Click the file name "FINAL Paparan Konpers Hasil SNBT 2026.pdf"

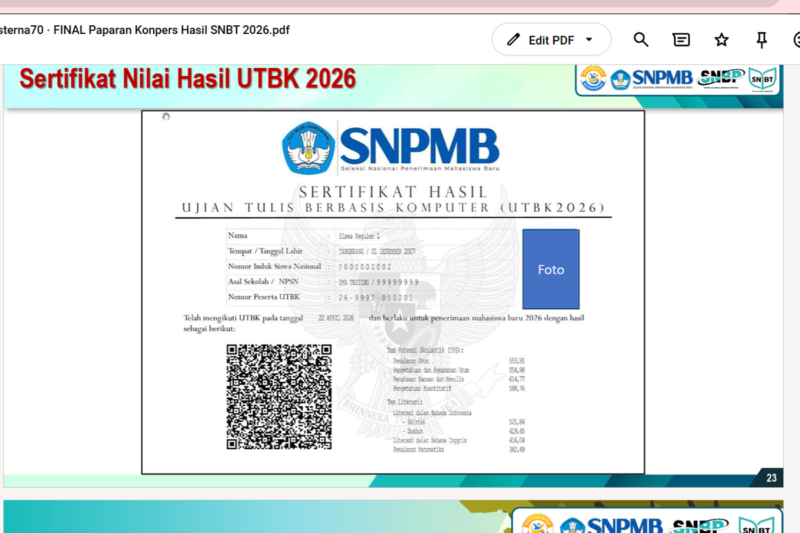point(171,30)
